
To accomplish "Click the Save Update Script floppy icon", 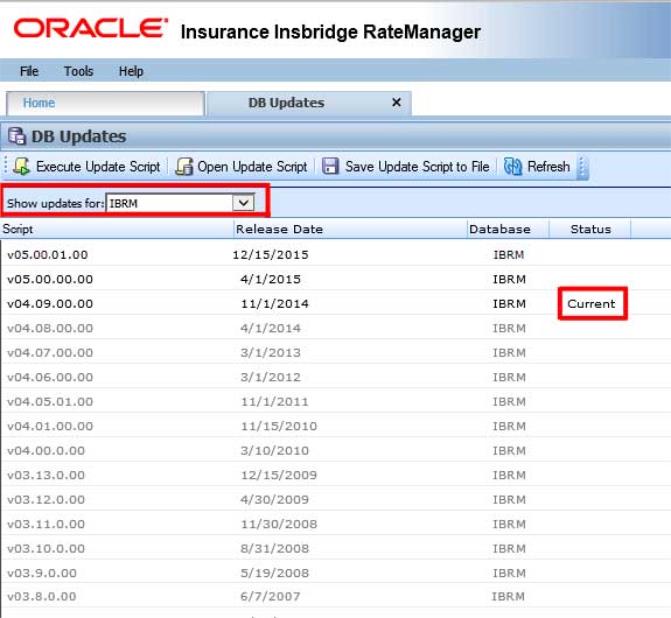I will pyautogui.click(x=330, y=166).
